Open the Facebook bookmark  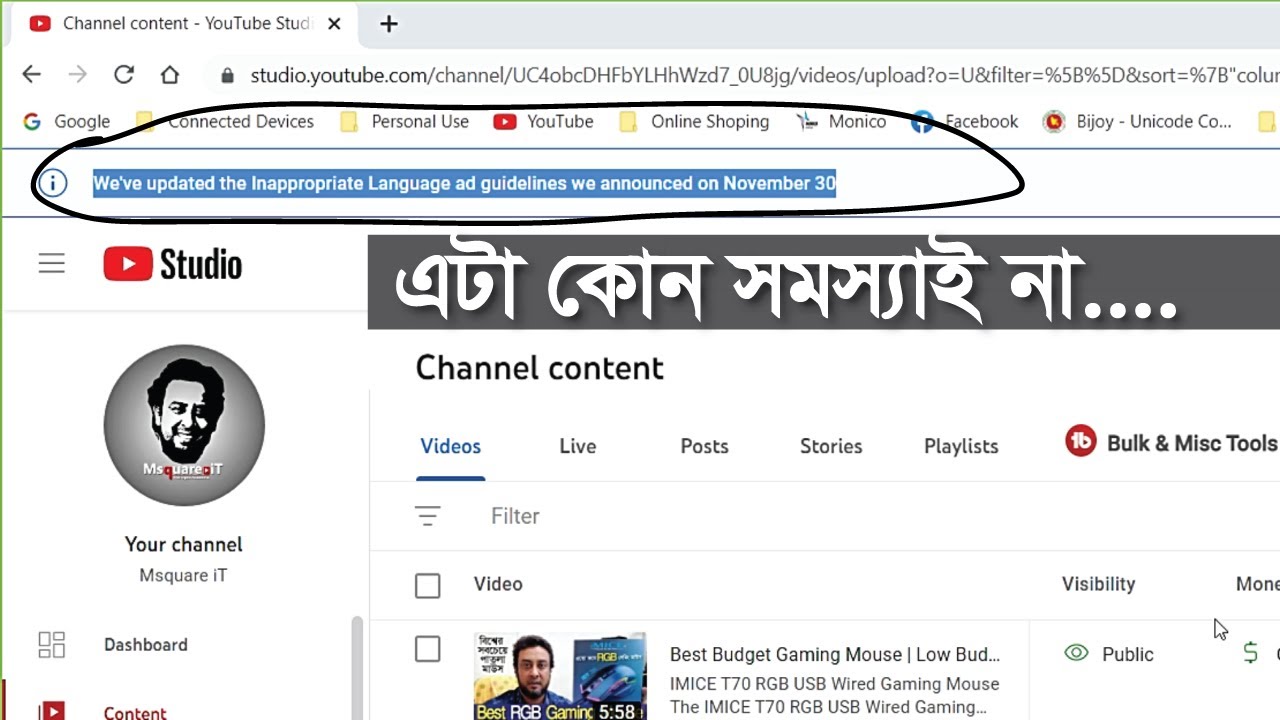(x=965, y=122)
